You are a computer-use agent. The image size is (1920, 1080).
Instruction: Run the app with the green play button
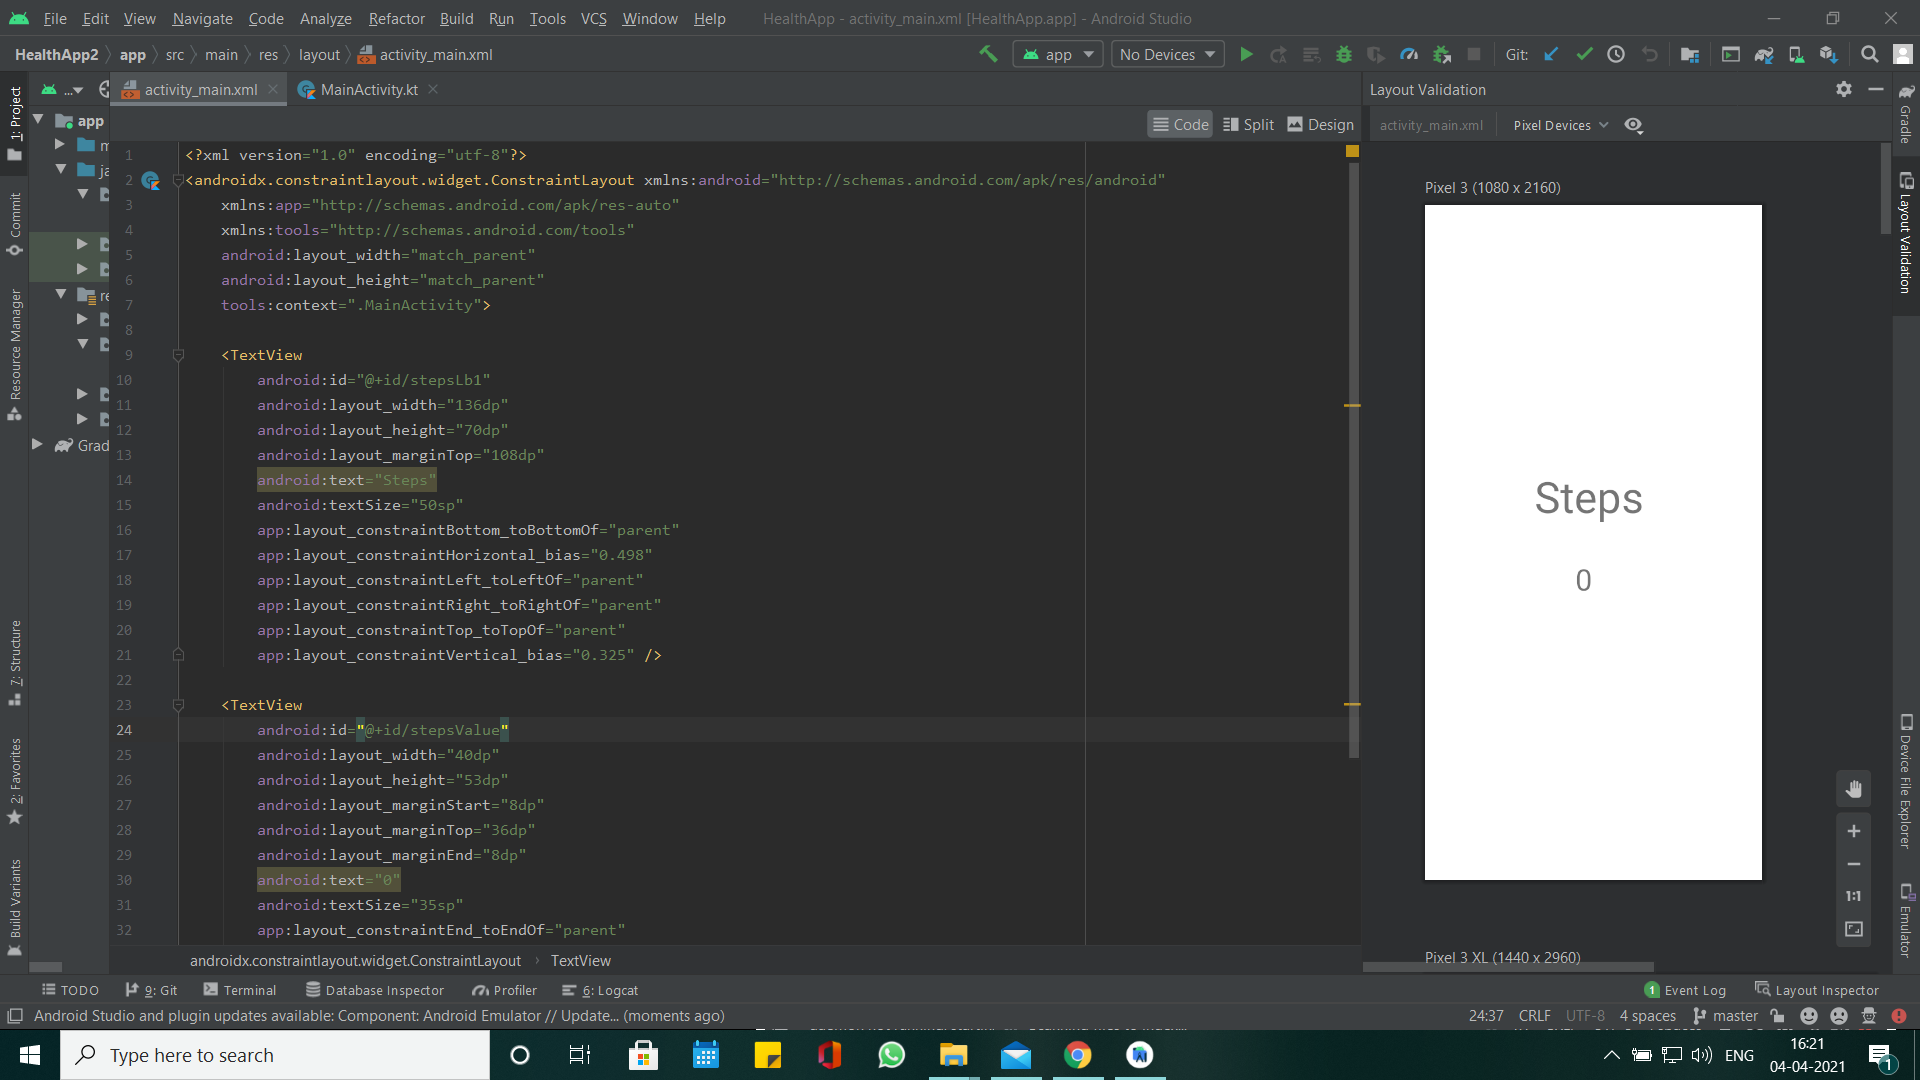[x=1246, y=54]
